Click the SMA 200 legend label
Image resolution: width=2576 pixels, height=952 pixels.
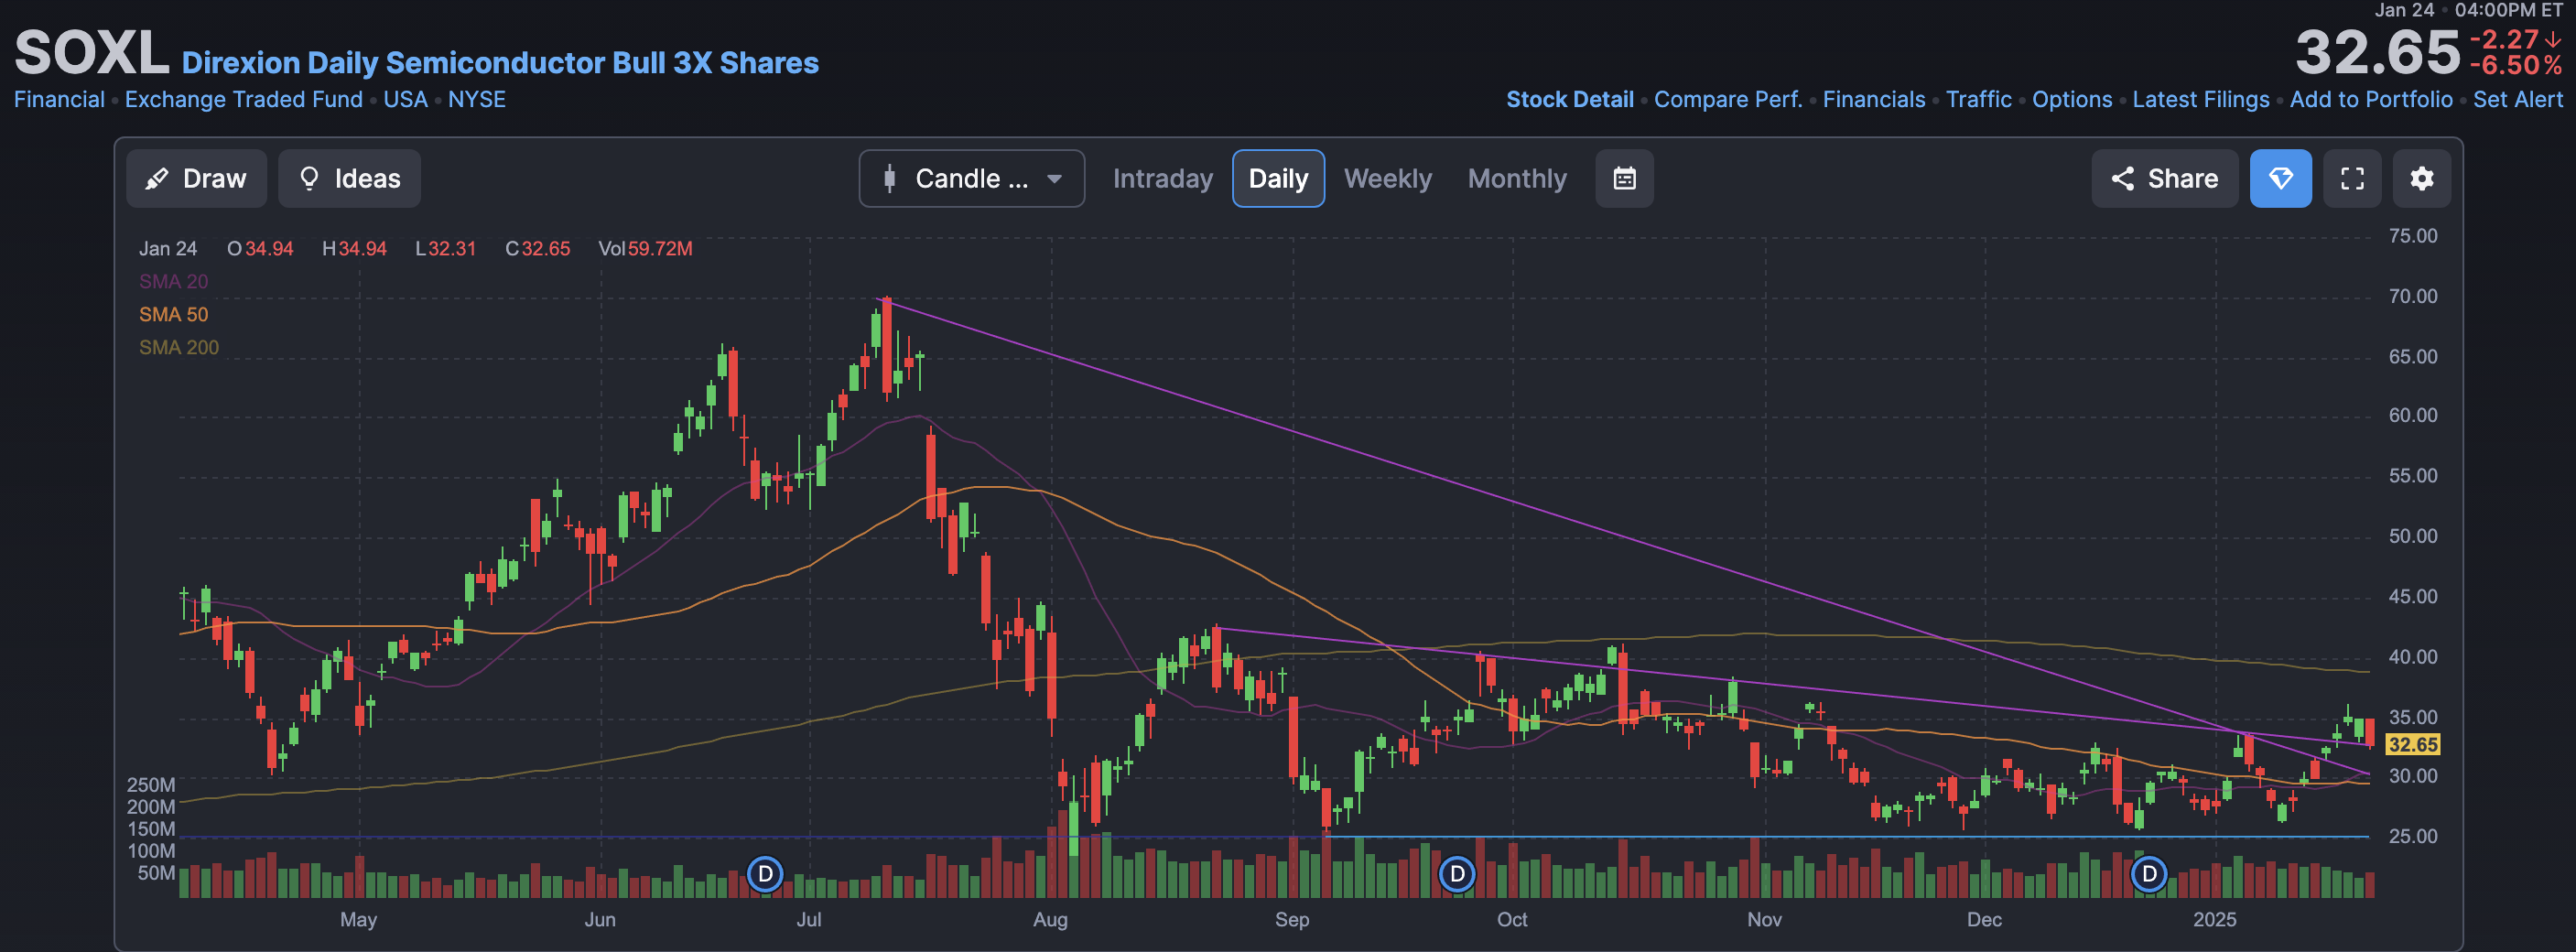pos(178,348)
